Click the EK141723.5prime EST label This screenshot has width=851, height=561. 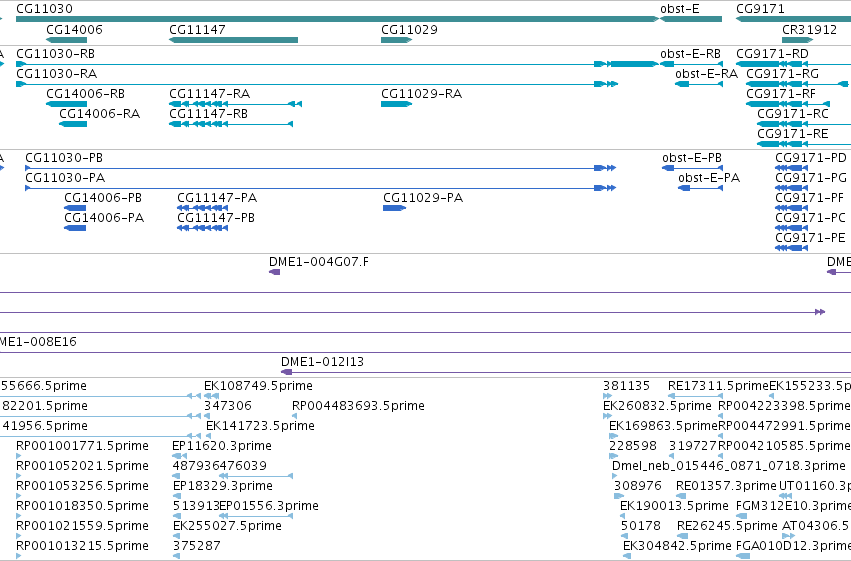(261, 426)
